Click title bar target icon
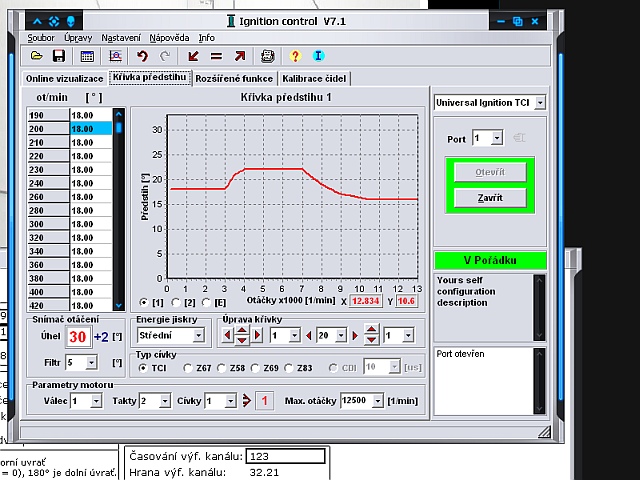Image resolution: width=640 pixels, height=480 pixels. point(54,21)
